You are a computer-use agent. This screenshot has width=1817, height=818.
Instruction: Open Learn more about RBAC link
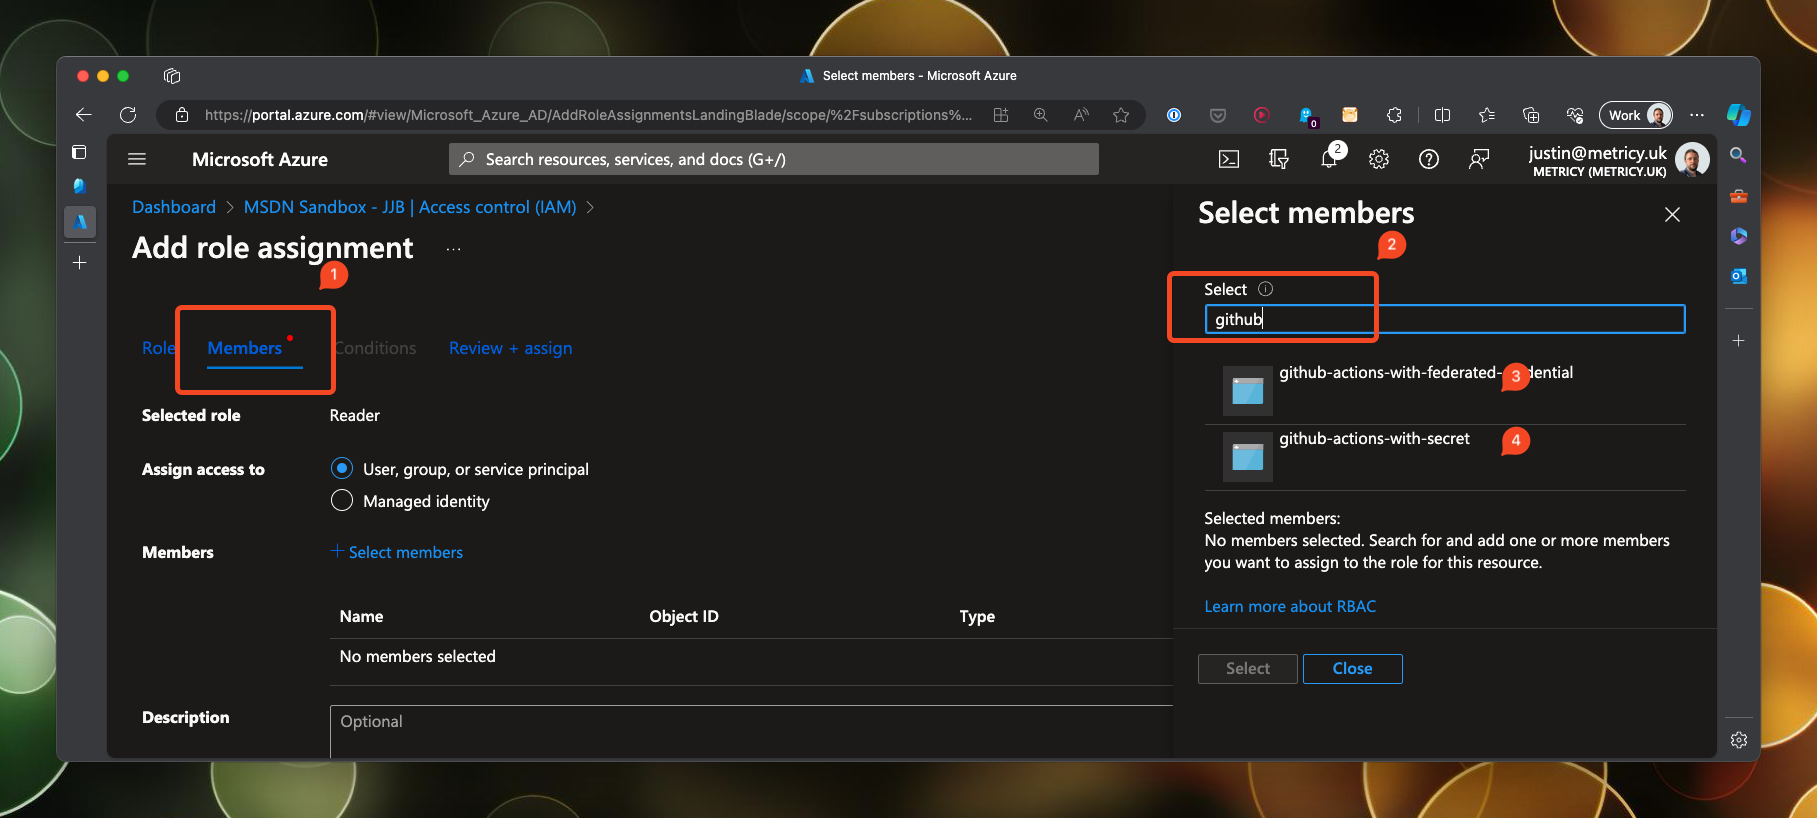[1290, 606]
